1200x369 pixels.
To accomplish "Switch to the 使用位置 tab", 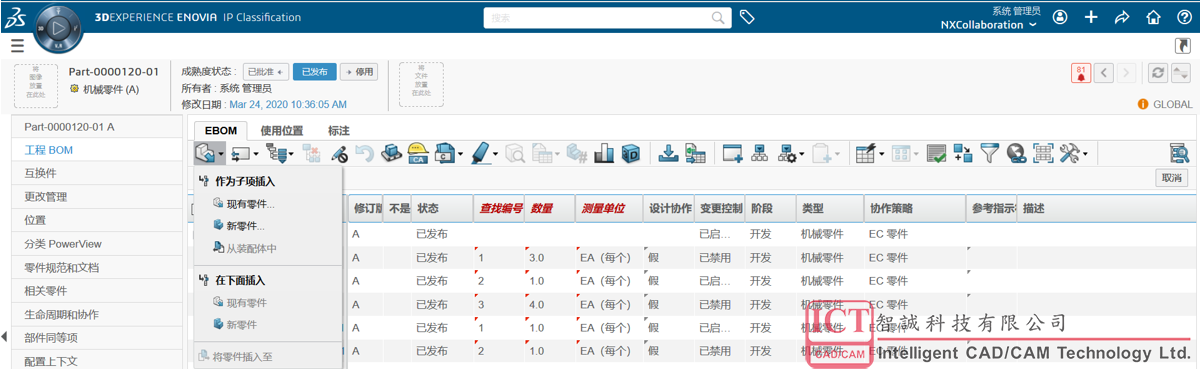I will coord(281,130).
